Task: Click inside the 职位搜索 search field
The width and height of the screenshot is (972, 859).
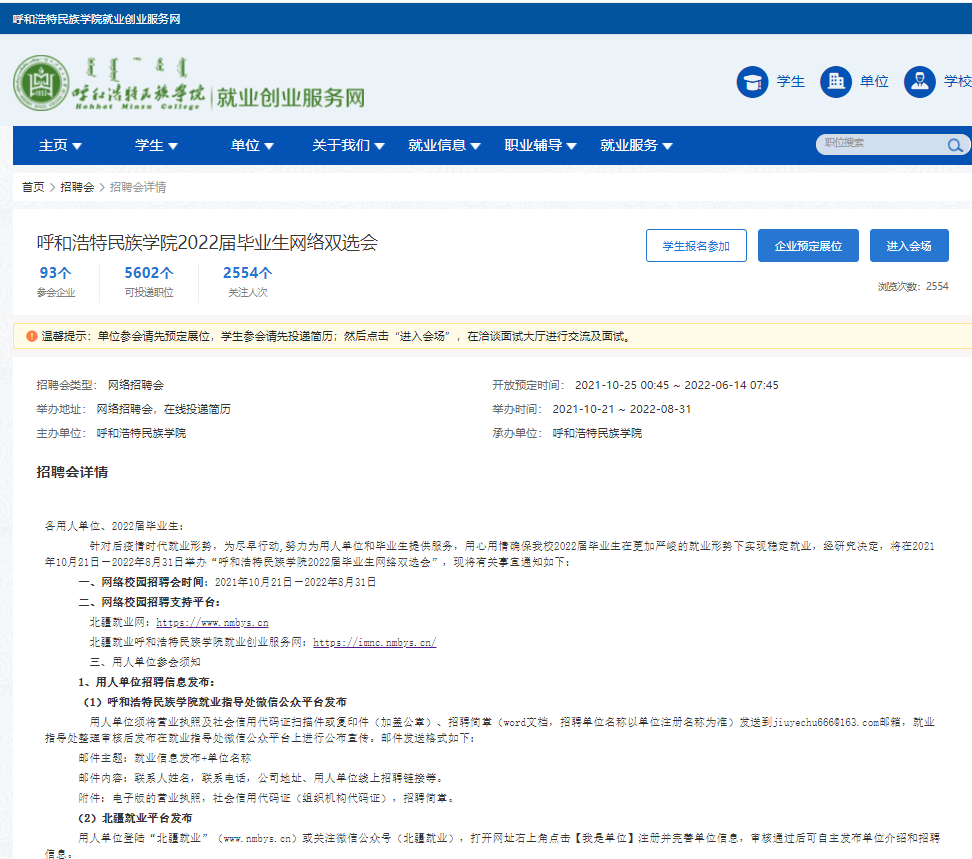Action: coord(880,144)
